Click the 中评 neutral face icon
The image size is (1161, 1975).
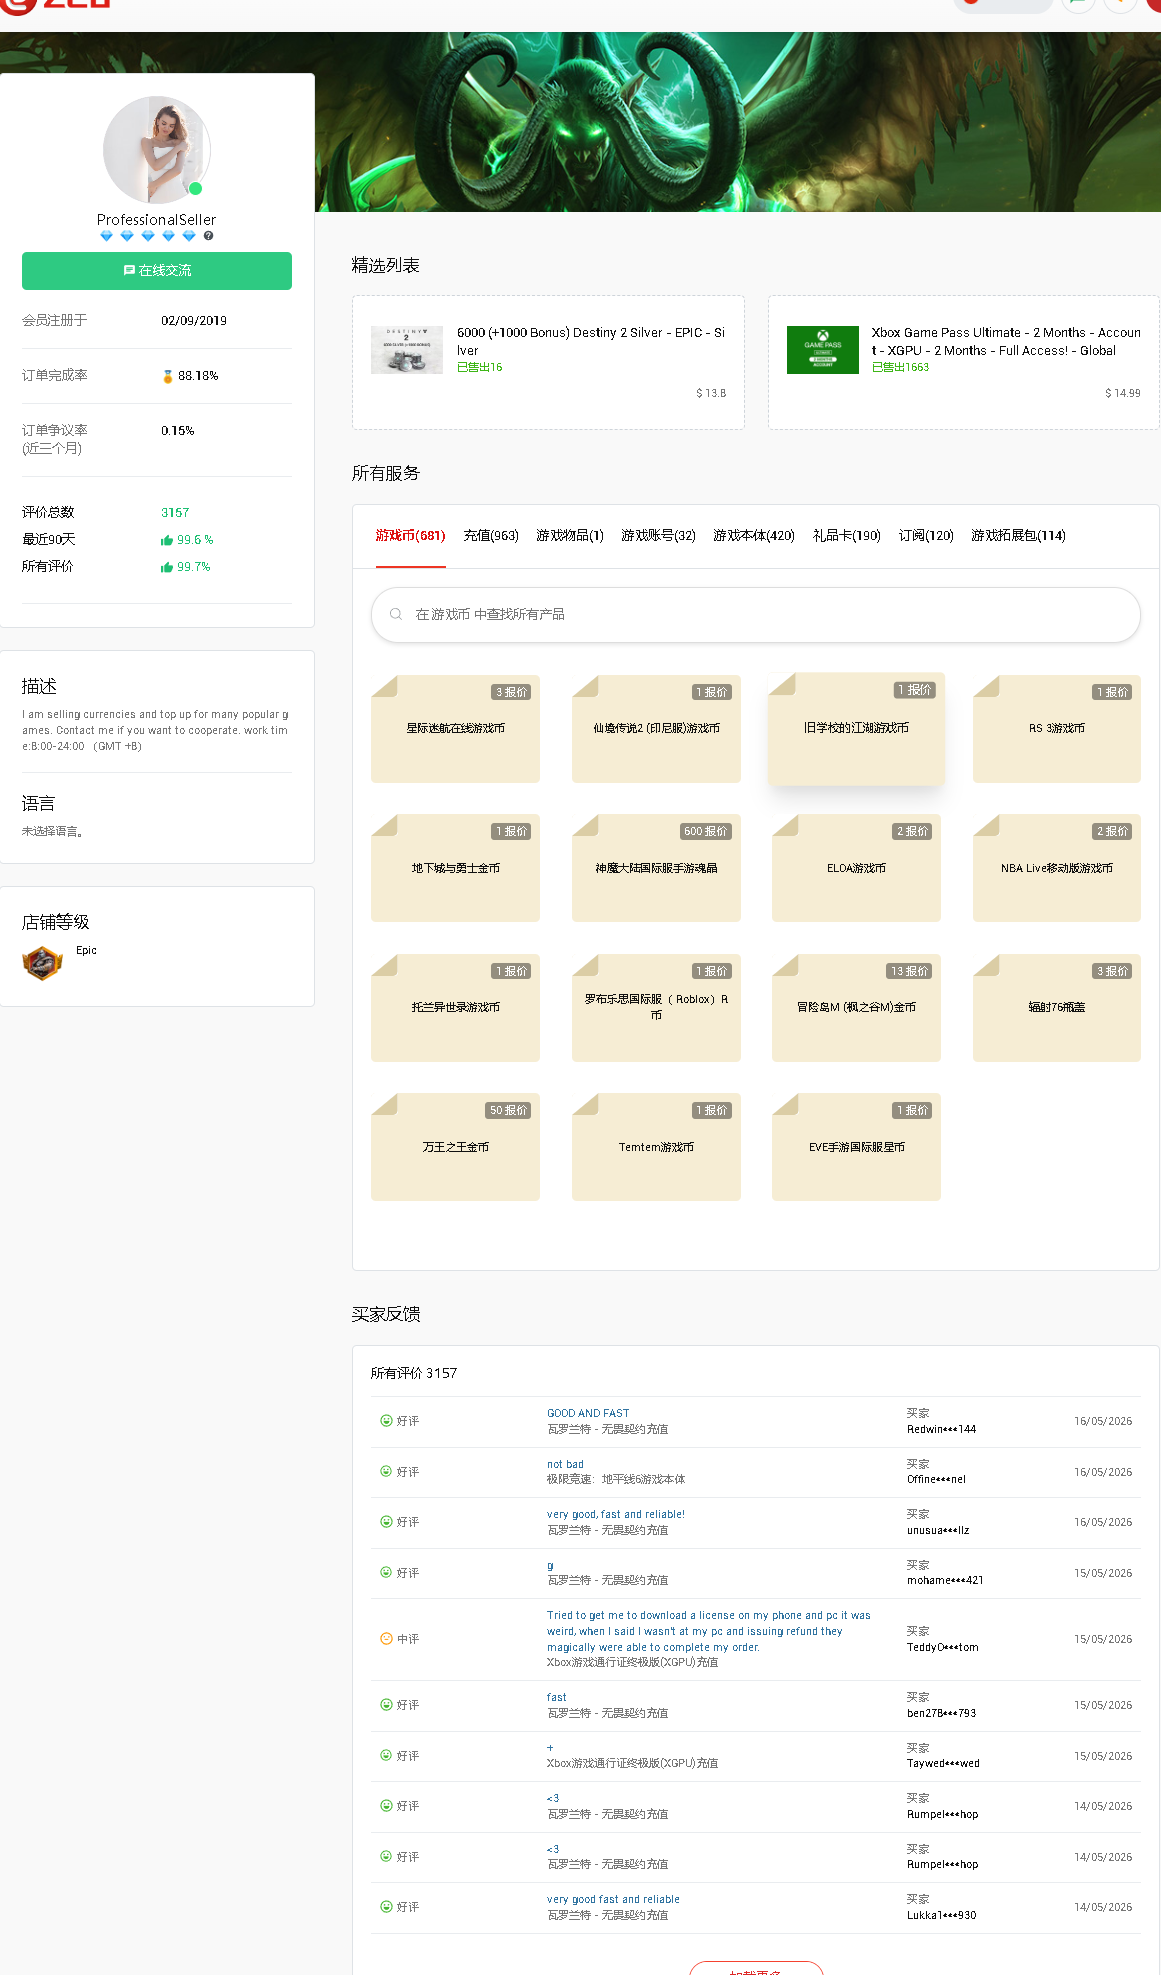coord(386,1639)
